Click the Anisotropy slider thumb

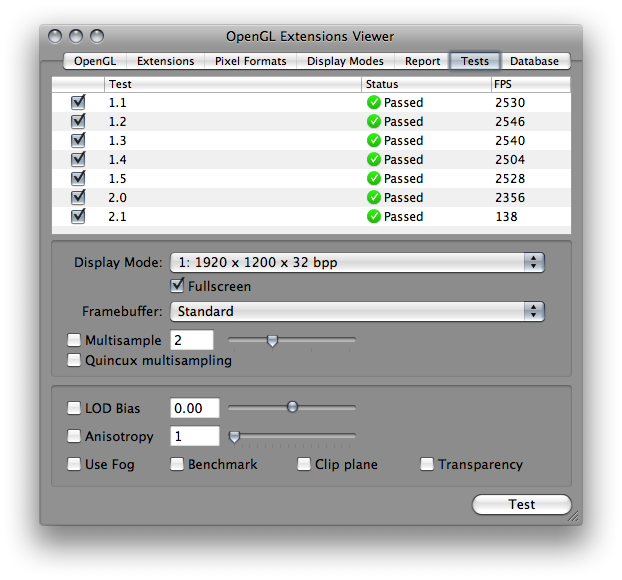click(x=234, y=437)
